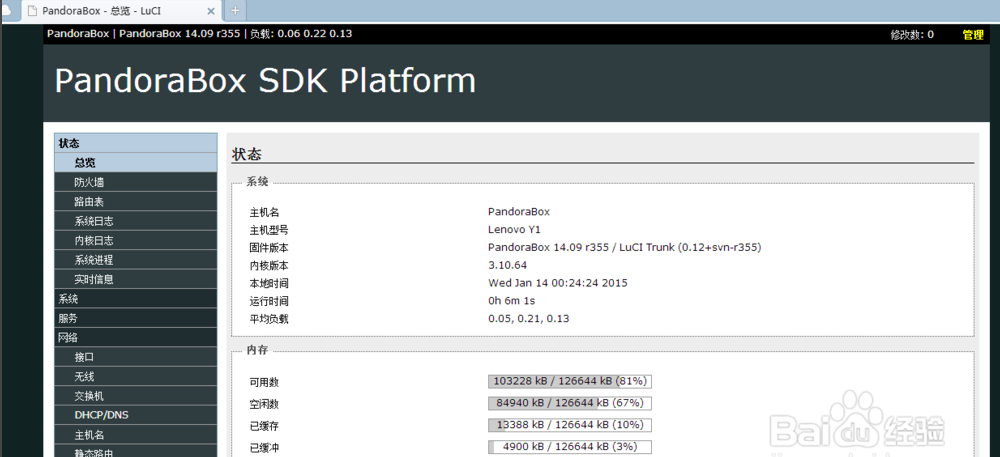Open the 总览 sidebar item
This screenshot has width=1000, height=457.
pyautogui.click(x=136, y=163)
